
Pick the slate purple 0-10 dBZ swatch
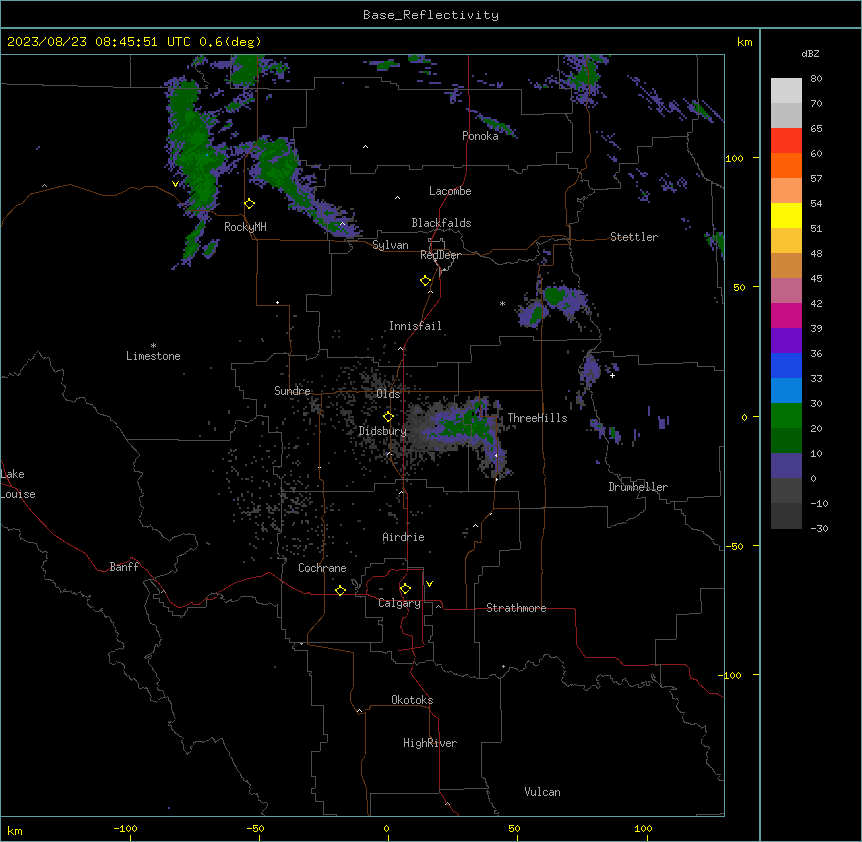click(x=786, y=466)
